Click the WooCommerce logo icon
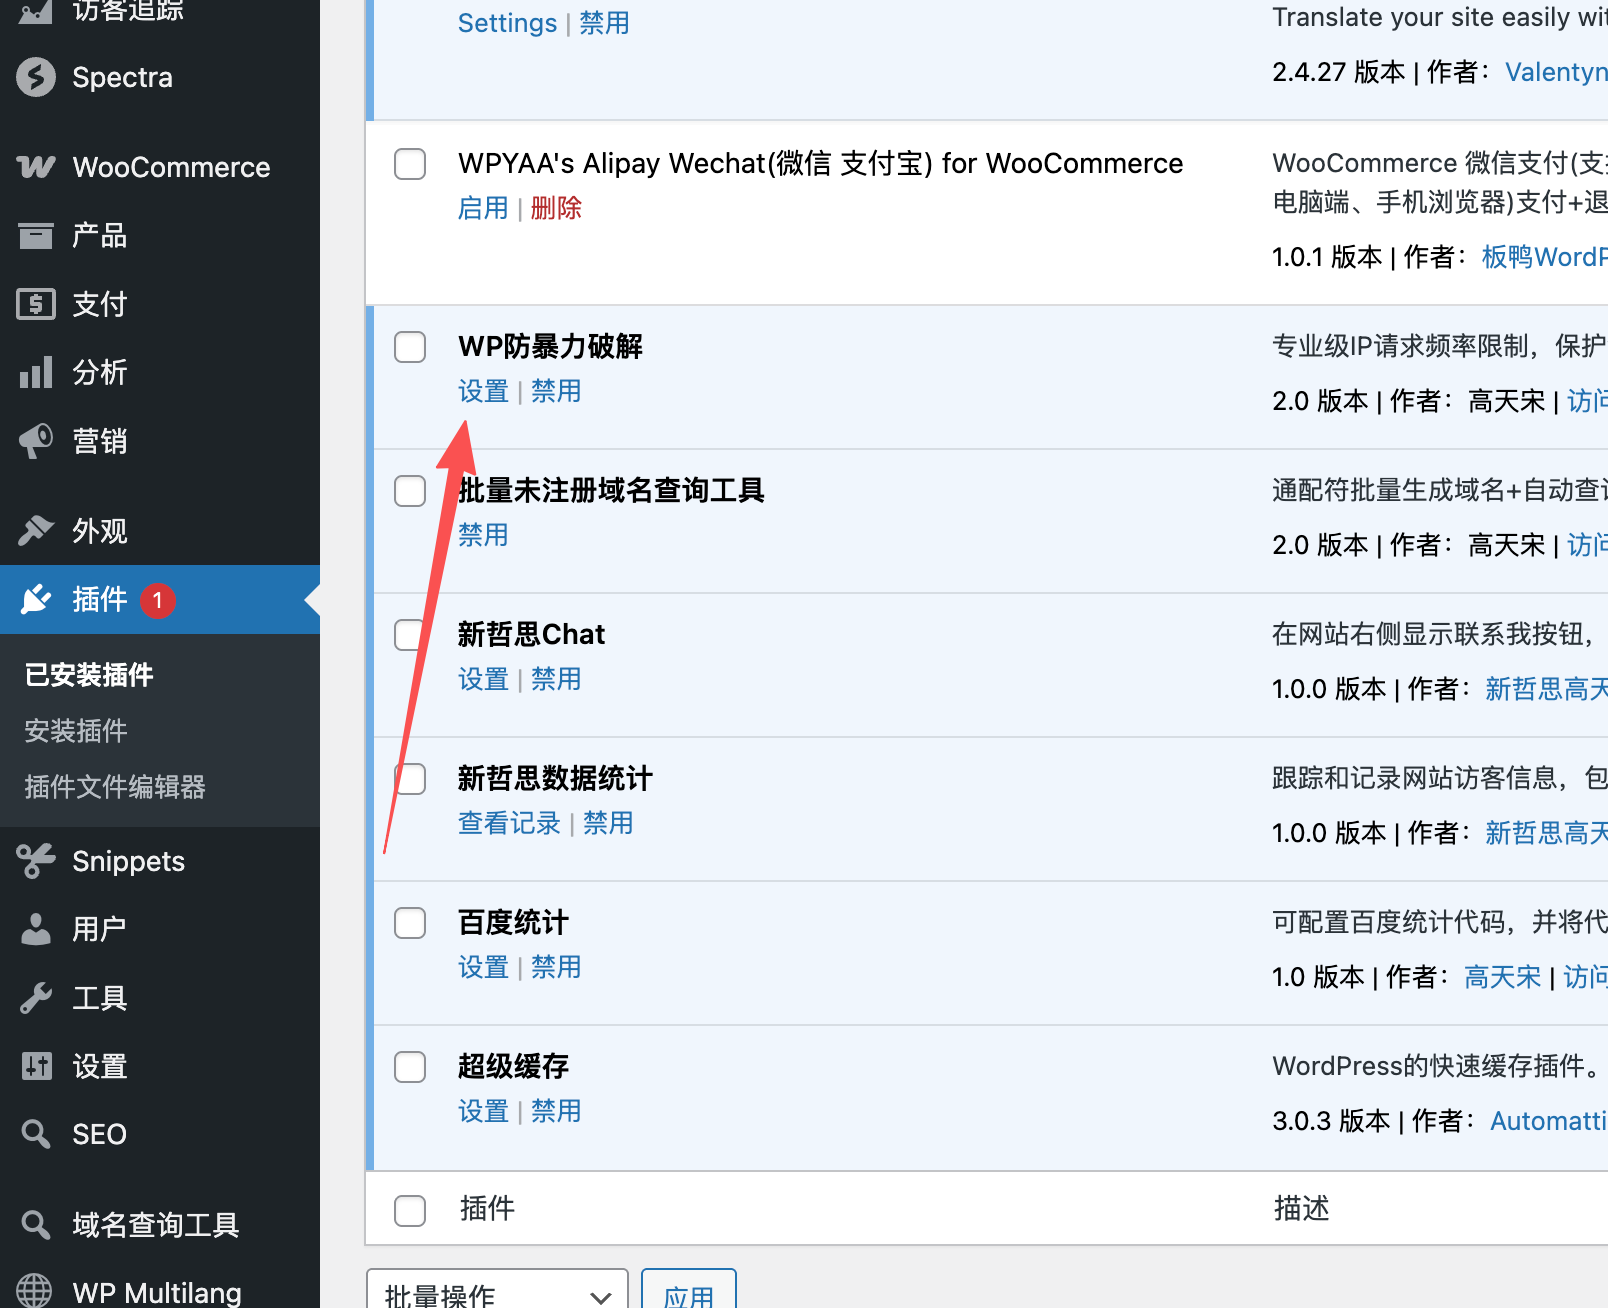The width and height of the screenshot is (1608, 1308). click(x=36, y=167)
